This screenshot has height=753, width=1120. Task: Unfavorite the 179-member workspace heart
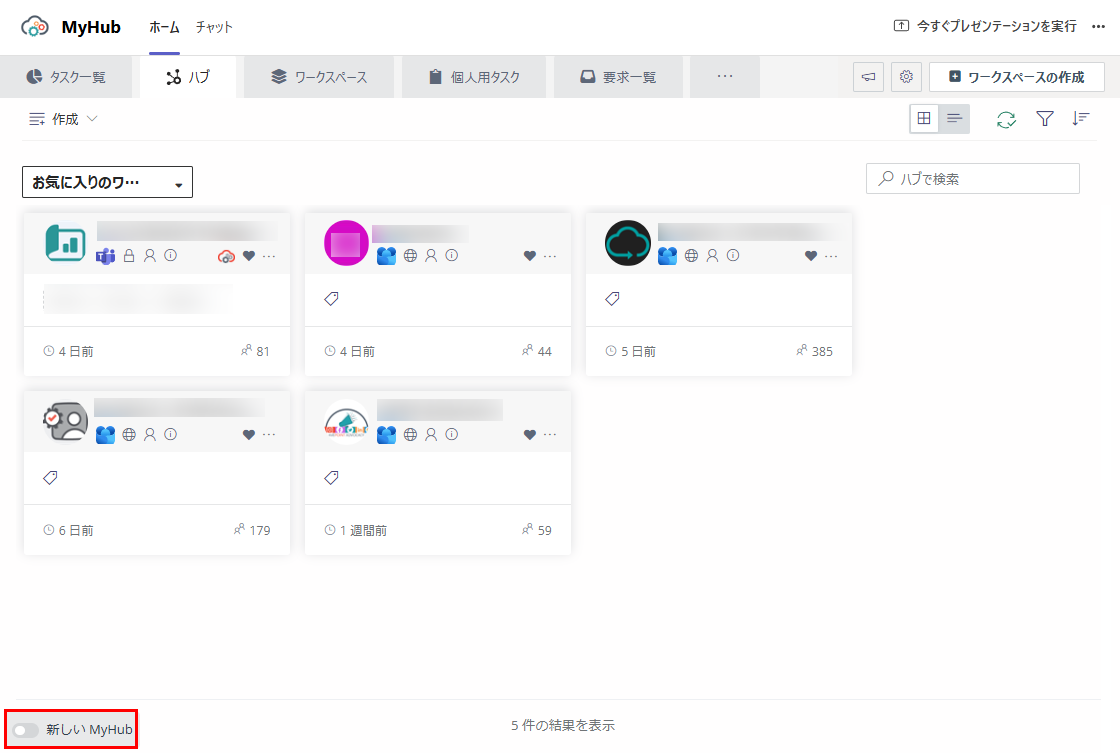[x=249, y=434]
